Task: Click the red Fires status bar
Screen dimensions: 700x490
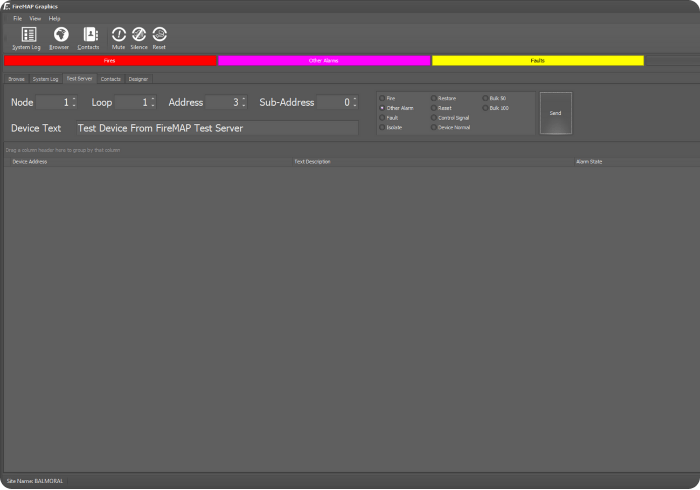Action: [110, 61]
